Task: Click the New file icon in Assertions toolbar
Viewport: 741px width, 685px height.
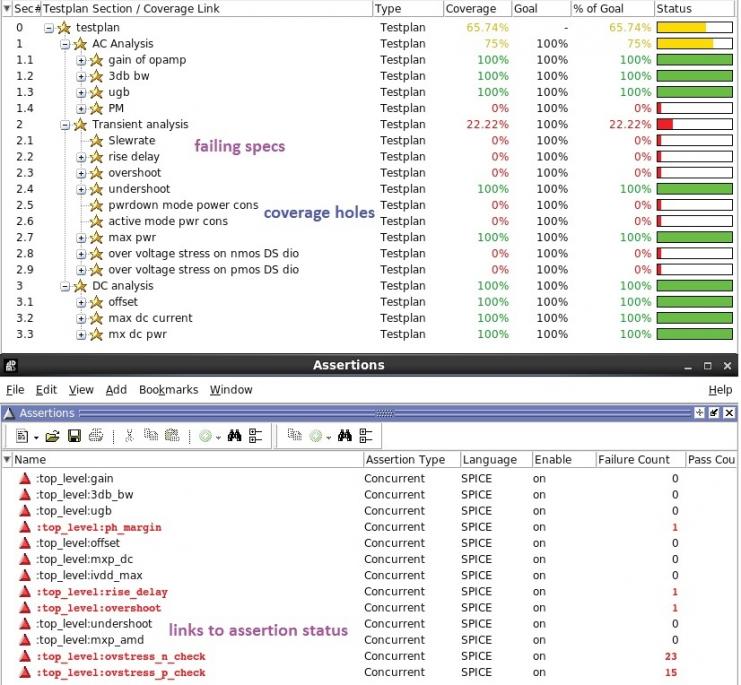Action: coord(22,436)
